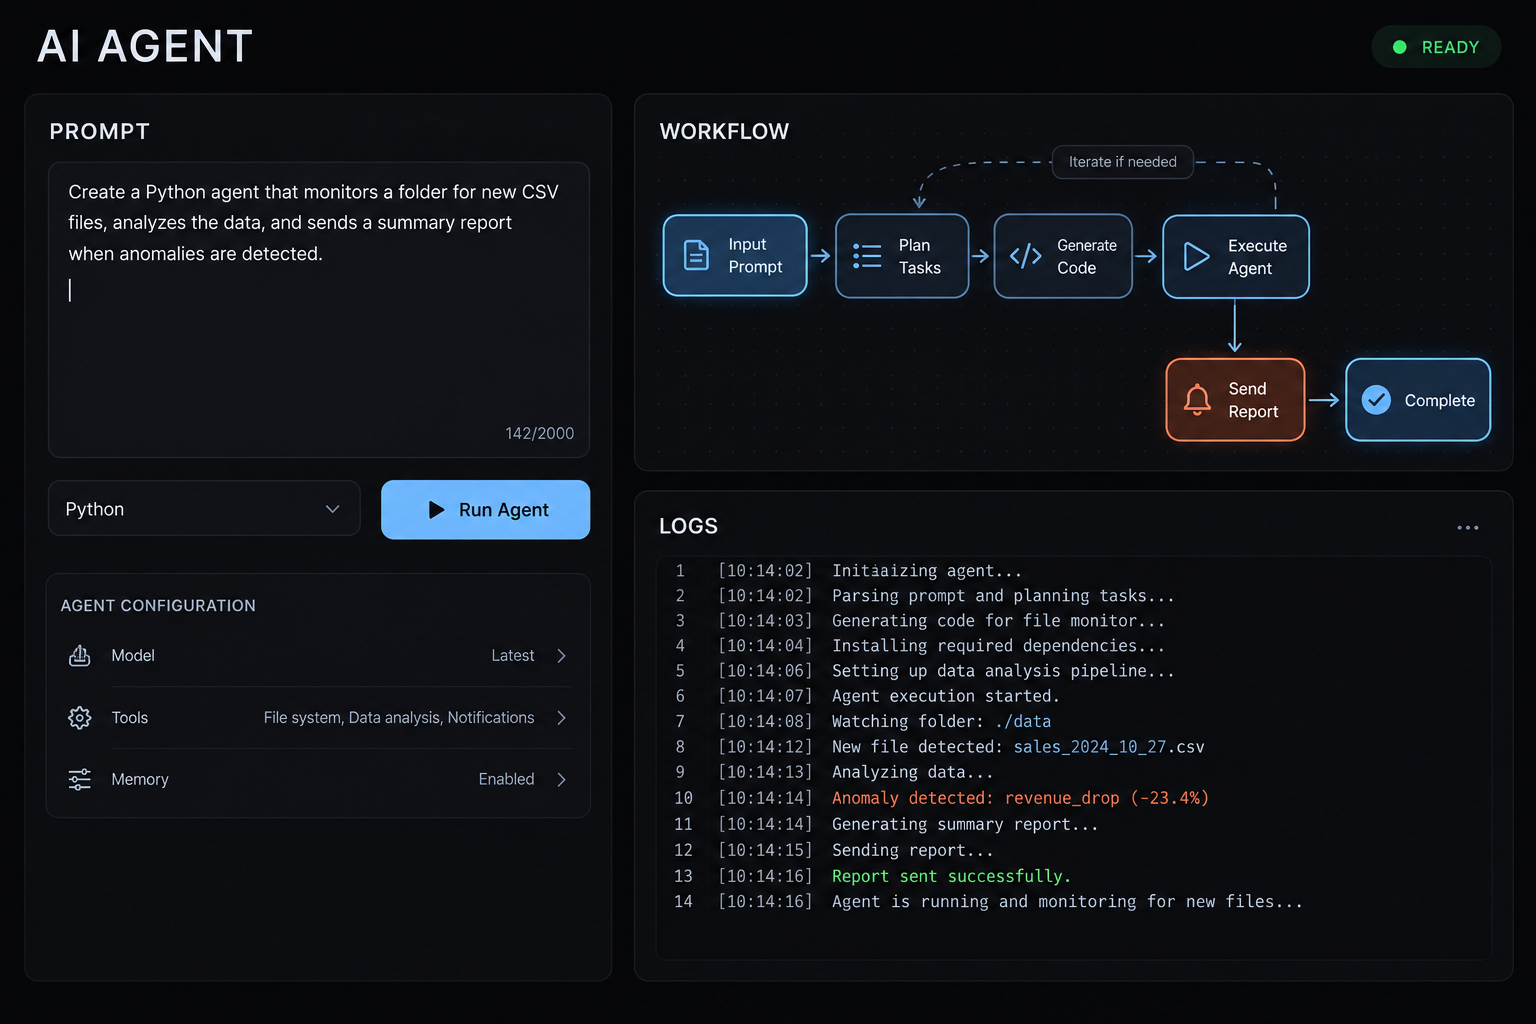1536x1024 pixels.
Task: Click the Report sent successfully log line
Action: [x=951, y=876]
